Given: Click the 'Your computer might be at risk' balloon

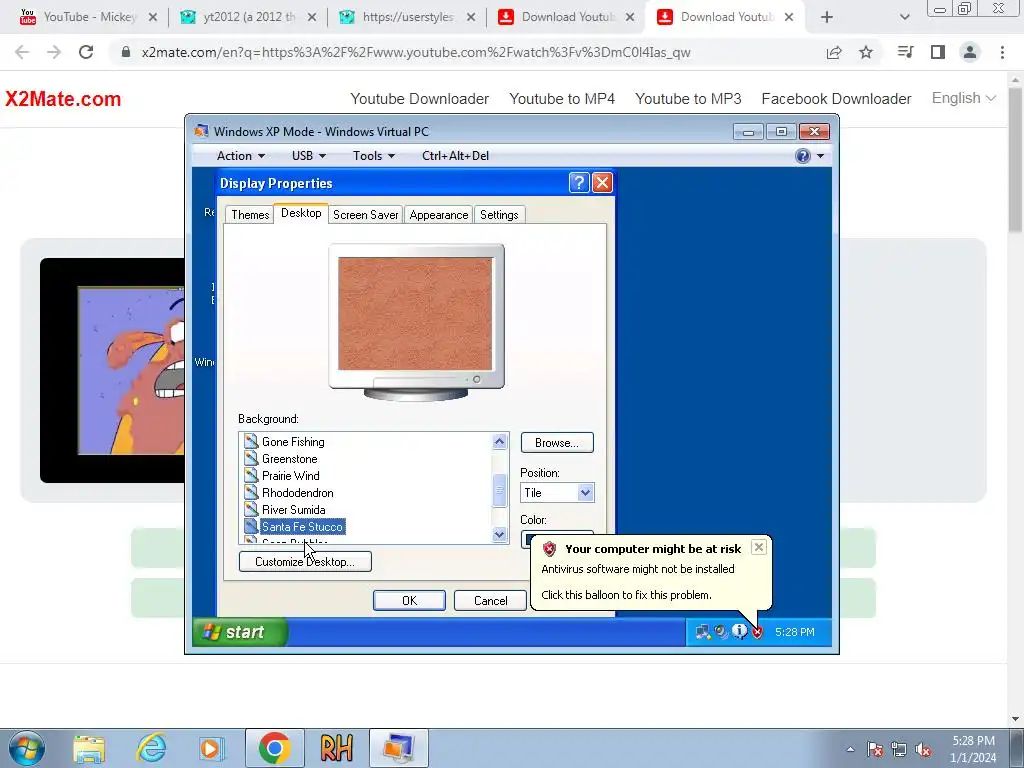Looking at the screenshot, I should pyautogui.click(x=651, y=572).
